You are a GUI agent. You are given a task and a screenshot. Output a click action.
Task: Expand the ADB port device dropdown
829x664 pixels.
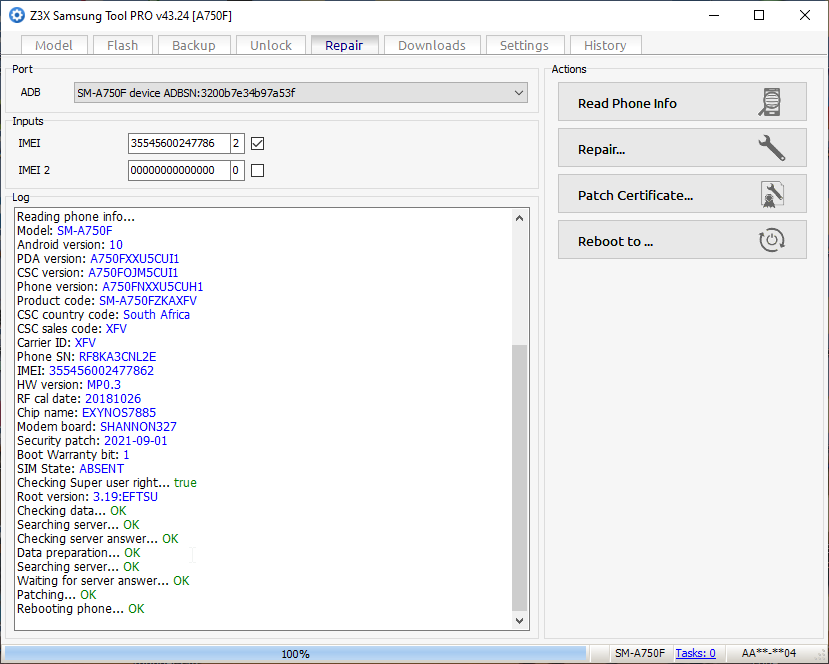(519, 93)
